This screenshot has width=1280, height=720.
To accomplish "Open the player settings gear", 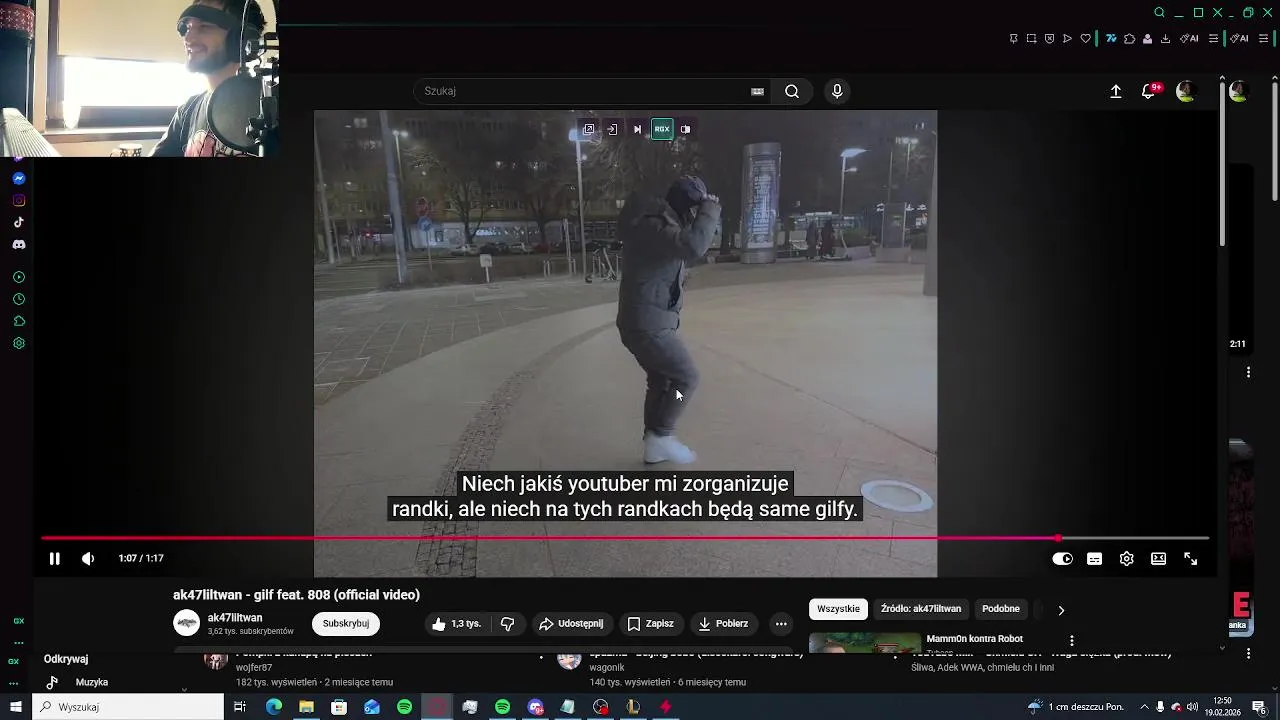I will coord(1127,559).
